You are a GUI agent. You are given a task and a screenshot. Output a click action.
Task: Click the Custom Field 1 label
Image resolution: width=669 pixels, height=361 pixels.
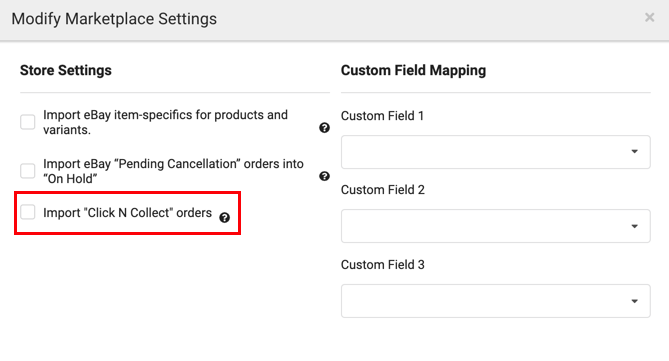point(382,116)
